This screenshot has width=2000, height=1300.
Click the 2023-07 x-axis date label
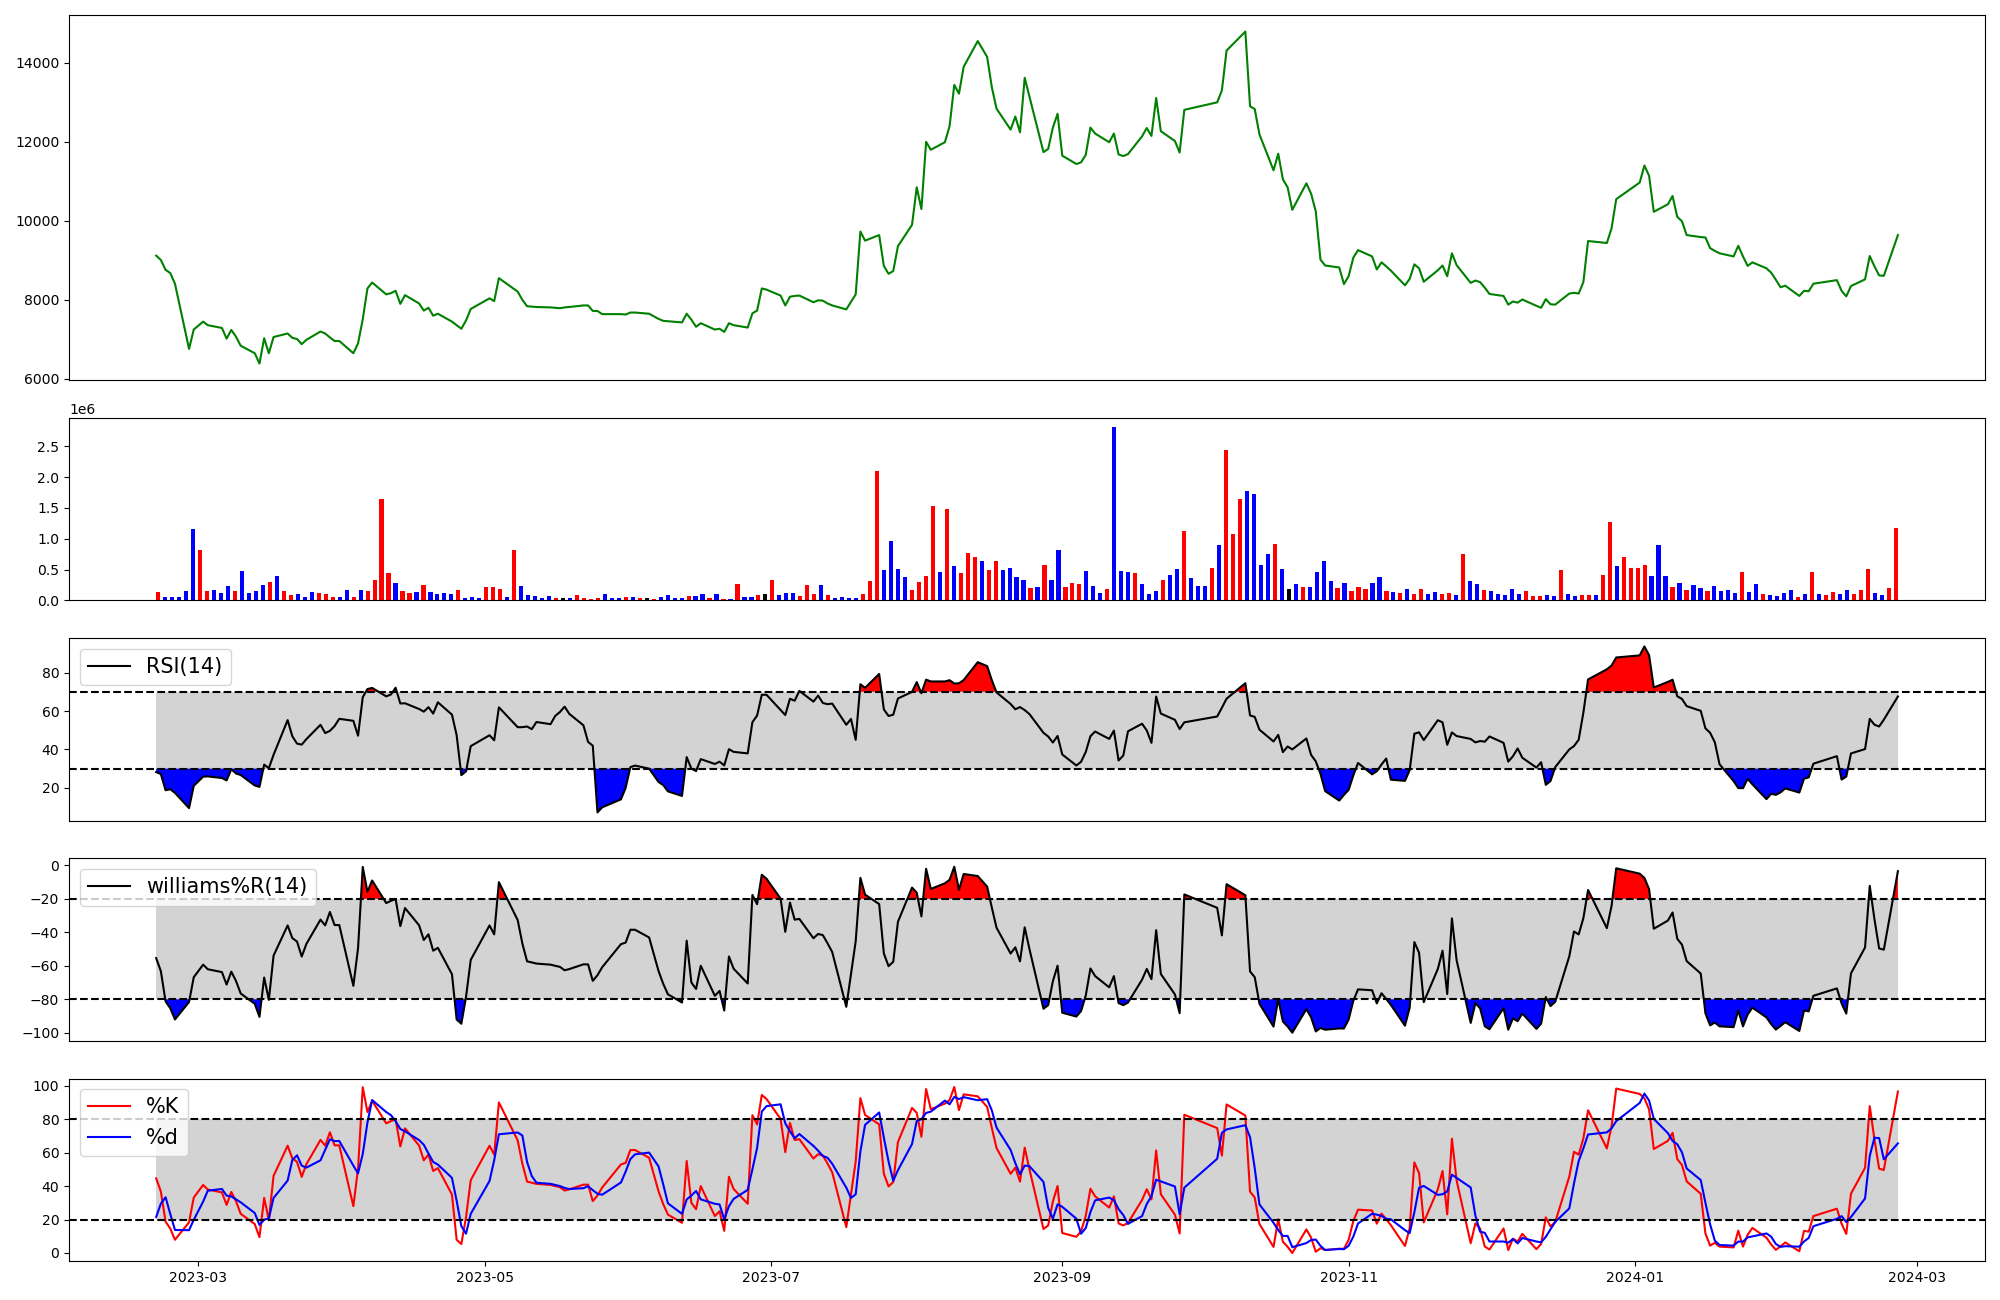(771, 1276)
